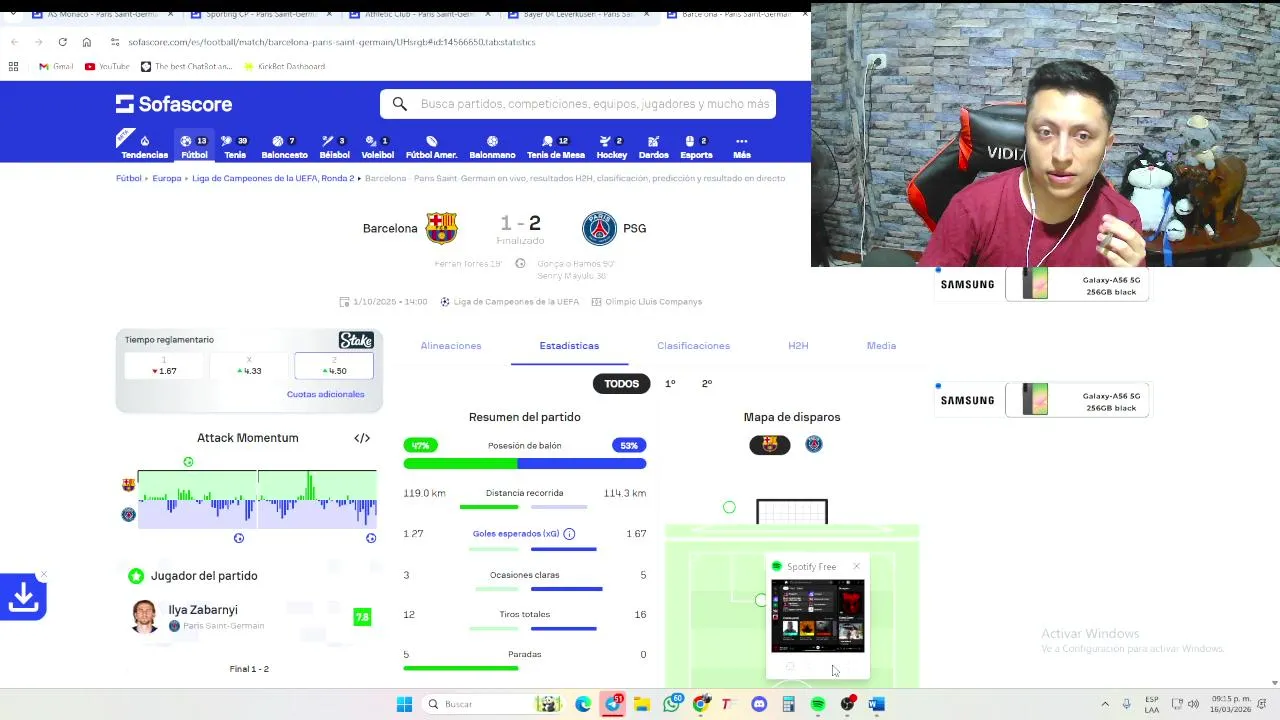Select the 2º half filter
1280x720 pixels.
click(706, 384)
